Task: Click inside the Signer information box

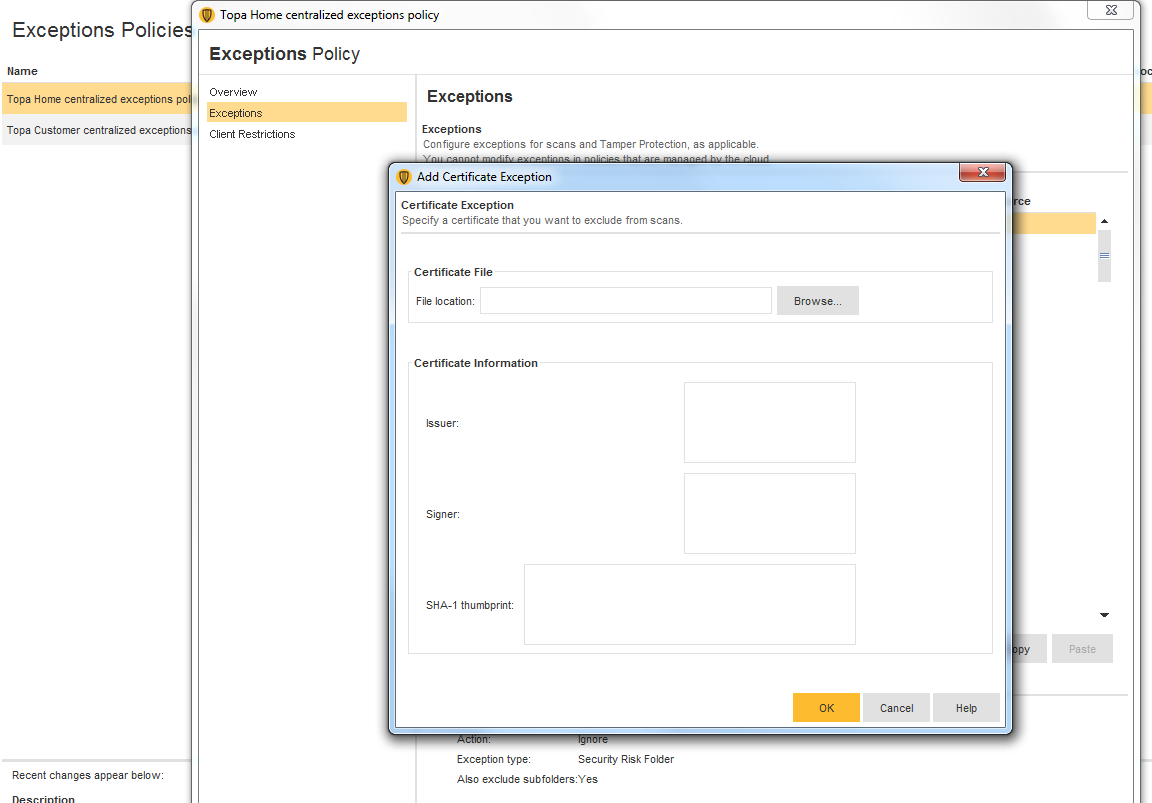Action: 769,513
